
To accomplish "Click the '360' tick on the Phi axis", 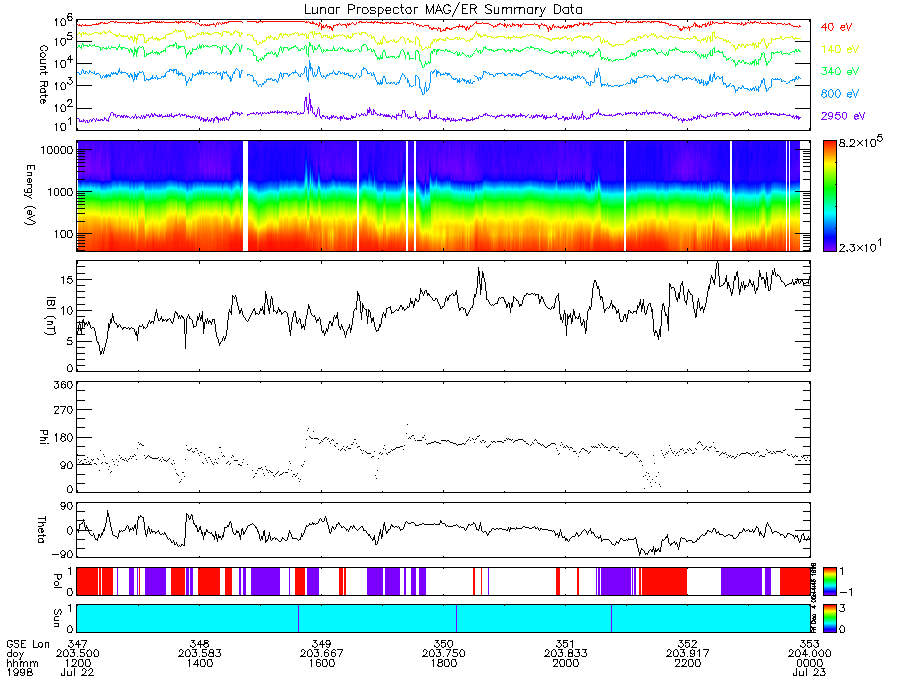I will [63, 384].
